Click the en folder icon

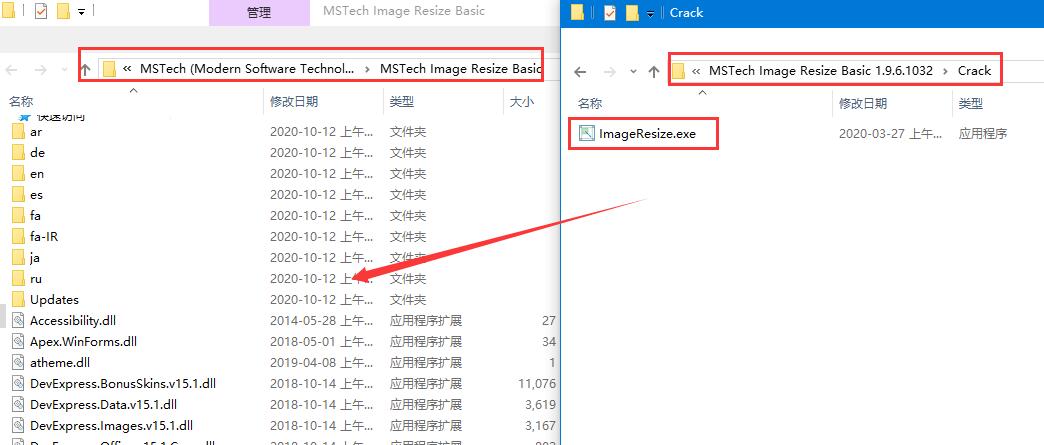(19, 174)
